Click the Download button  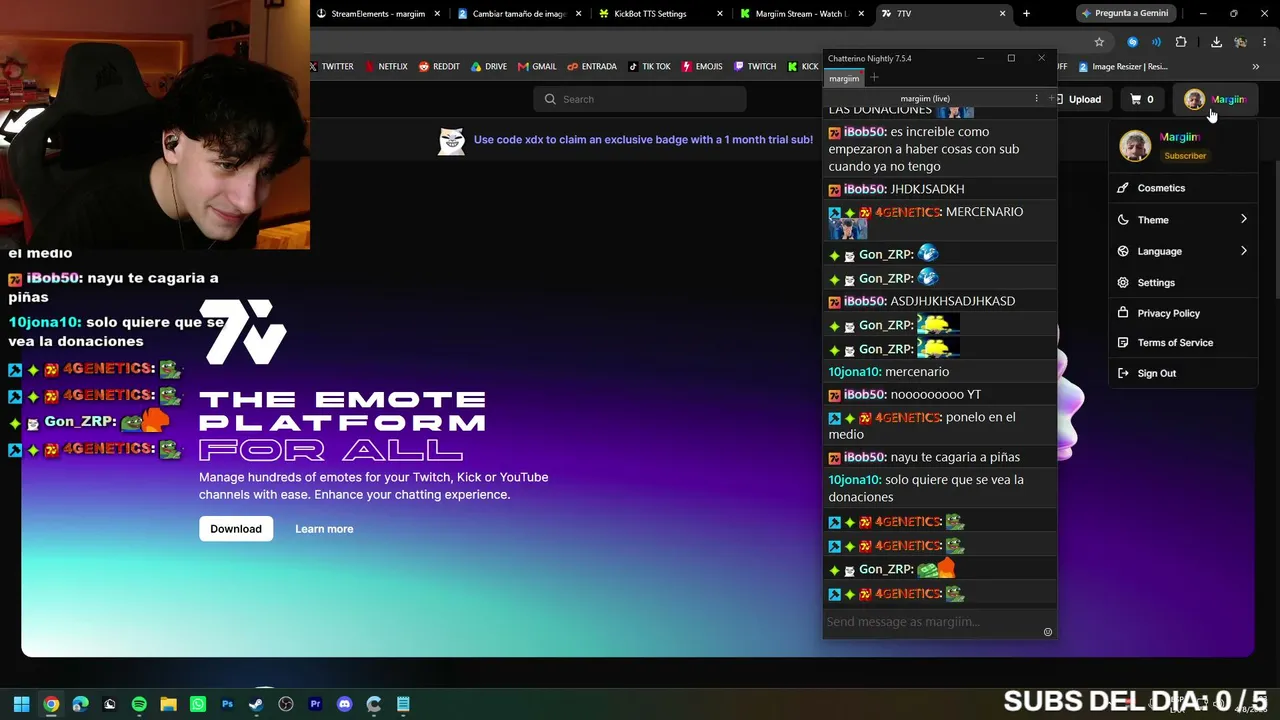pos(236,529)
